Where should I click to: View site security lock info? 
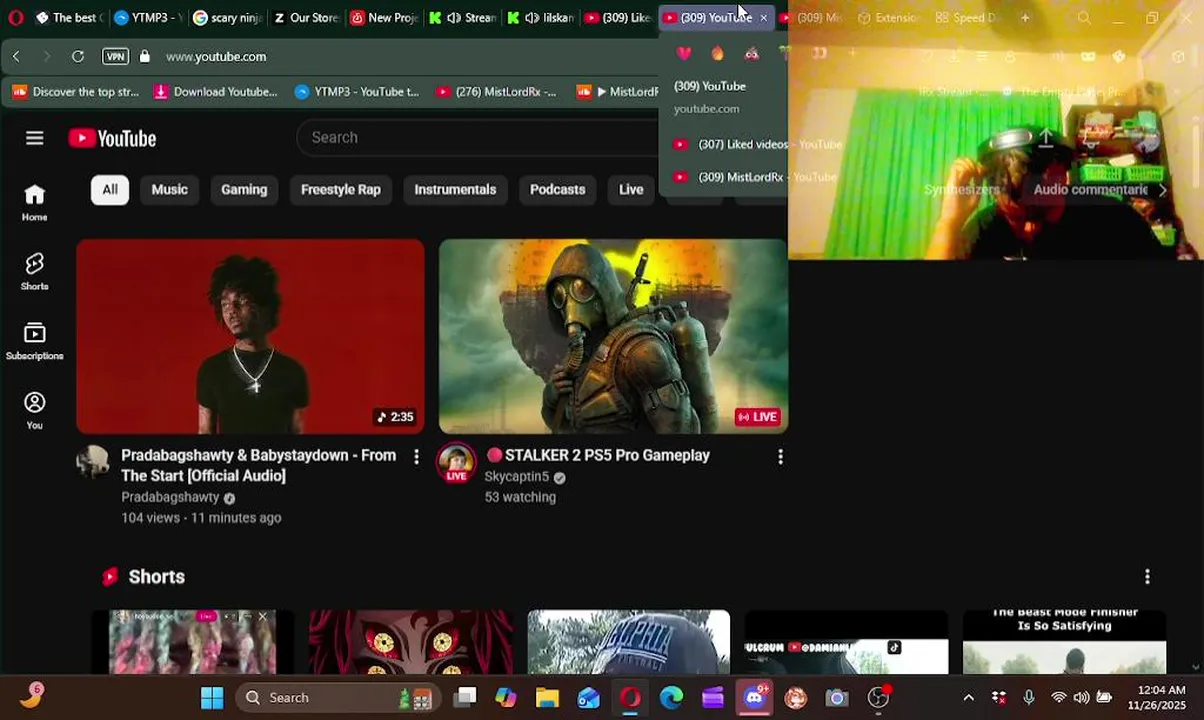tap(145, 56)
